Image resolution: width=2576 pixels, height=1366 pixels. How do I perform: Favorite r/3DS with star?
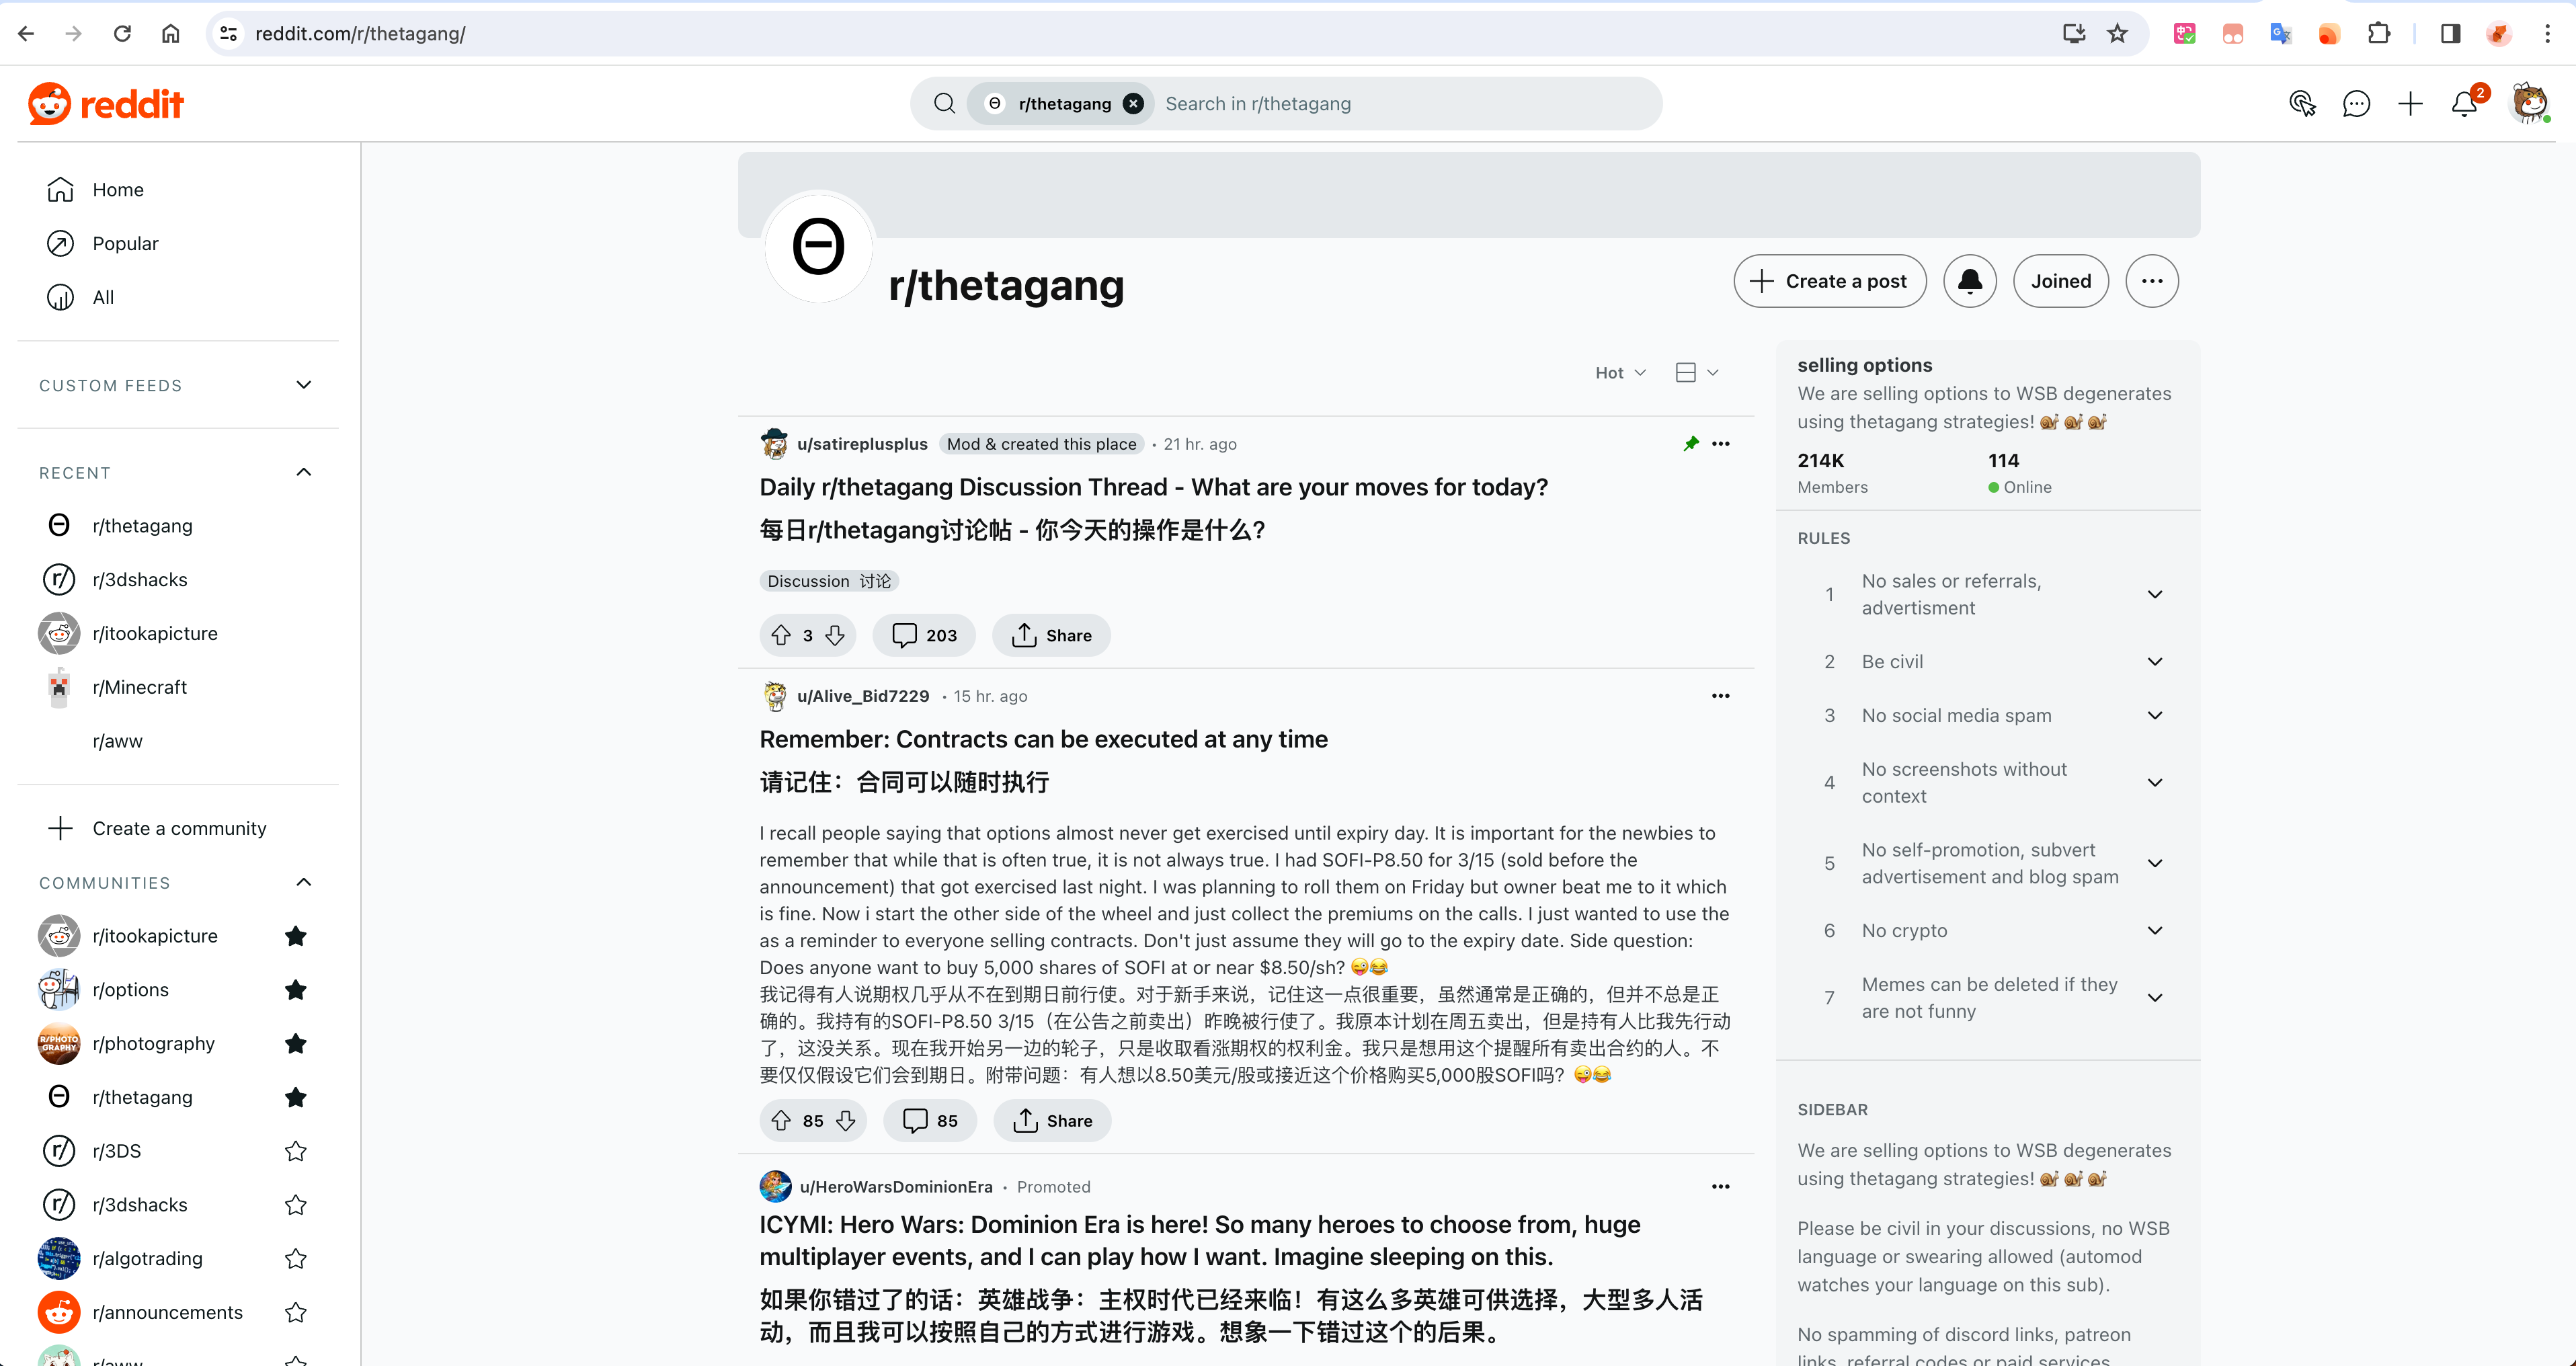295,1151
